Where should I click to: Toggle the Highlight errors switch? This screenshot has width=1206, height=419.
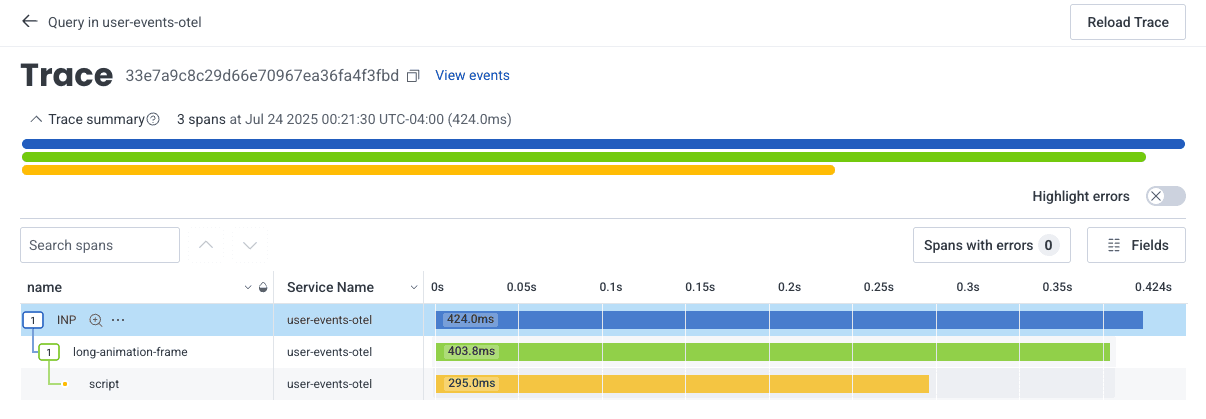1165,196
